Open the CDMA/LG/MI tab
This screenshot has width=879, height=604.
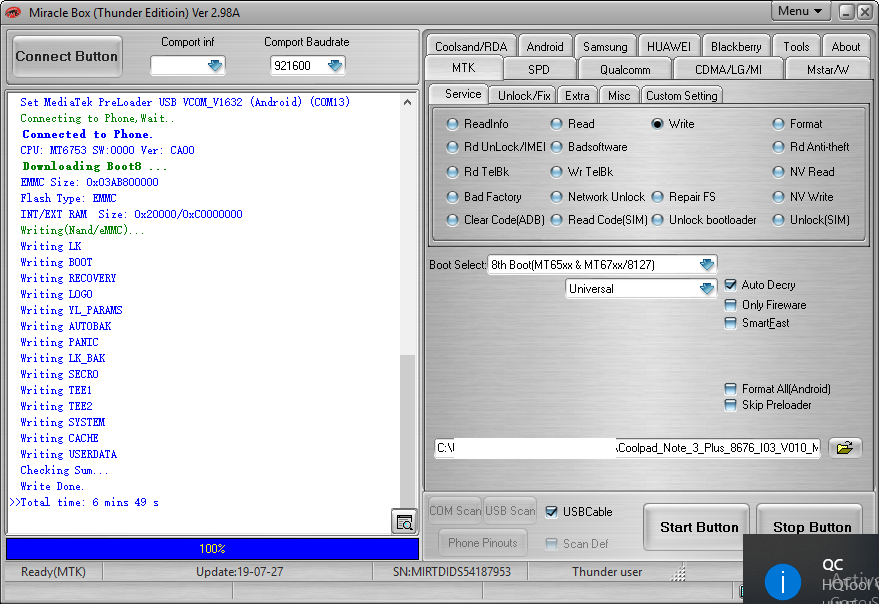728,70
